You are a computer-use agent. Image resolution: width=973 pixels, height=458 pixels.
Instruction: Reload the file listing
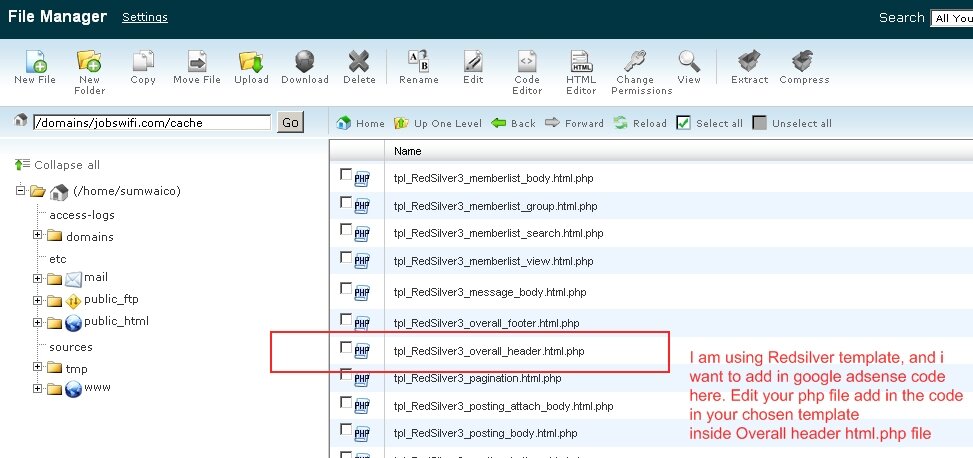coord(640,123)
